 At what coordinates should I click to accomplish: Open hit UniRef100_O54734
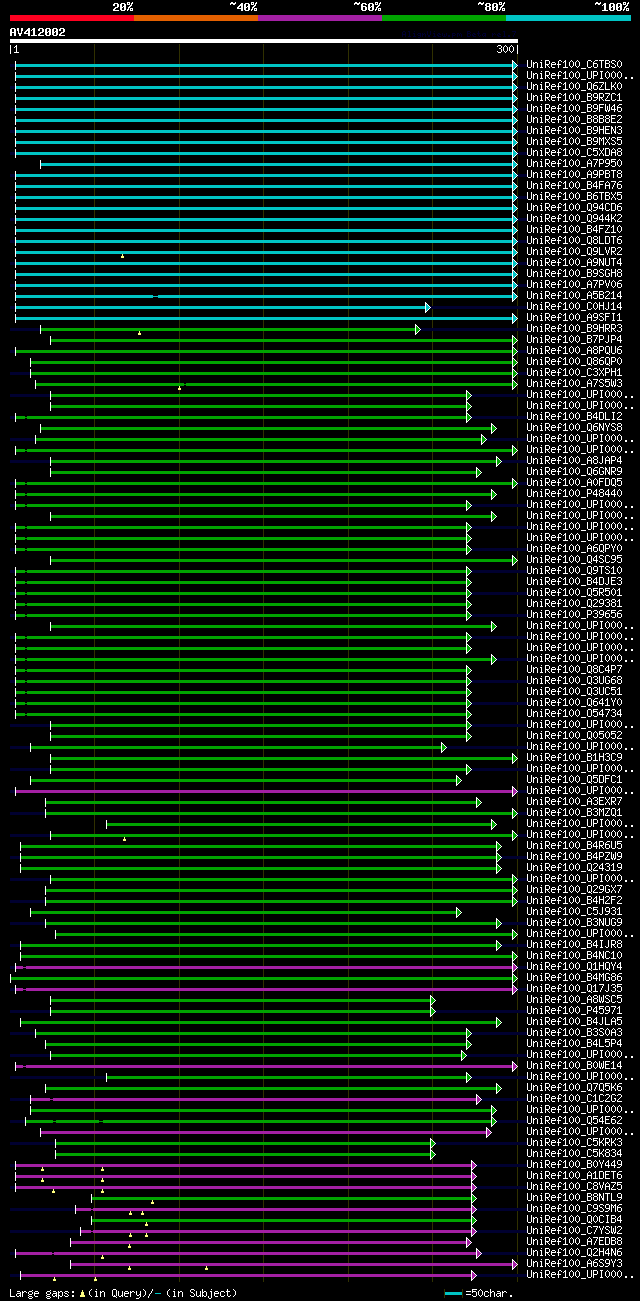(x=574, y=714)
